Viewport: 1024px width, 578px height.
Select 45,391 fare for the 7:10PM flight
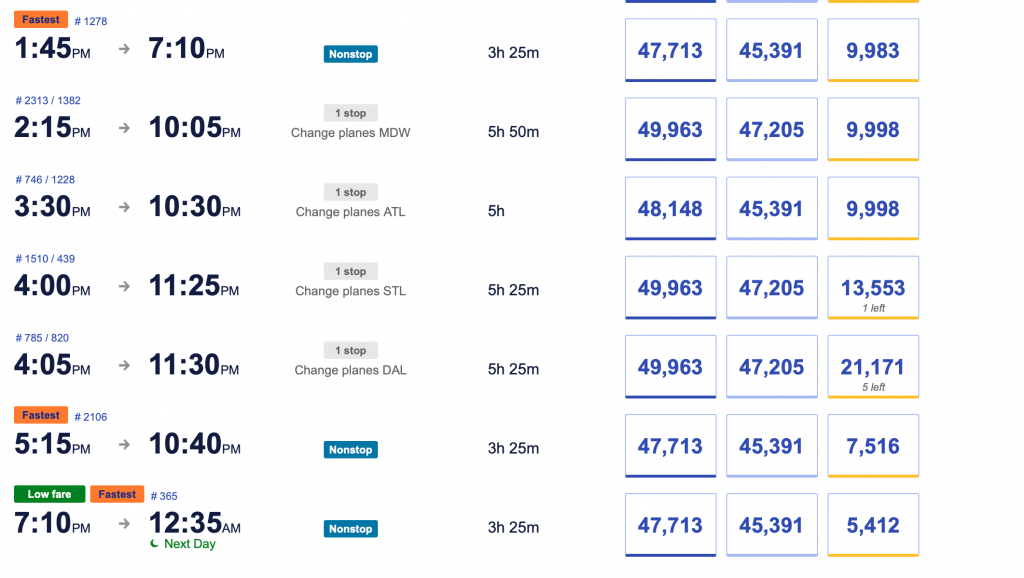click(x=771, y=524)
